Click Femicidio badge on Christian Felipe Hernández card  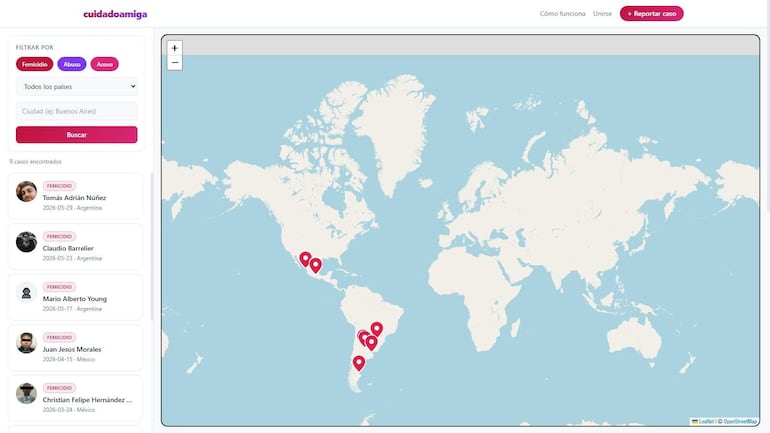59,388
